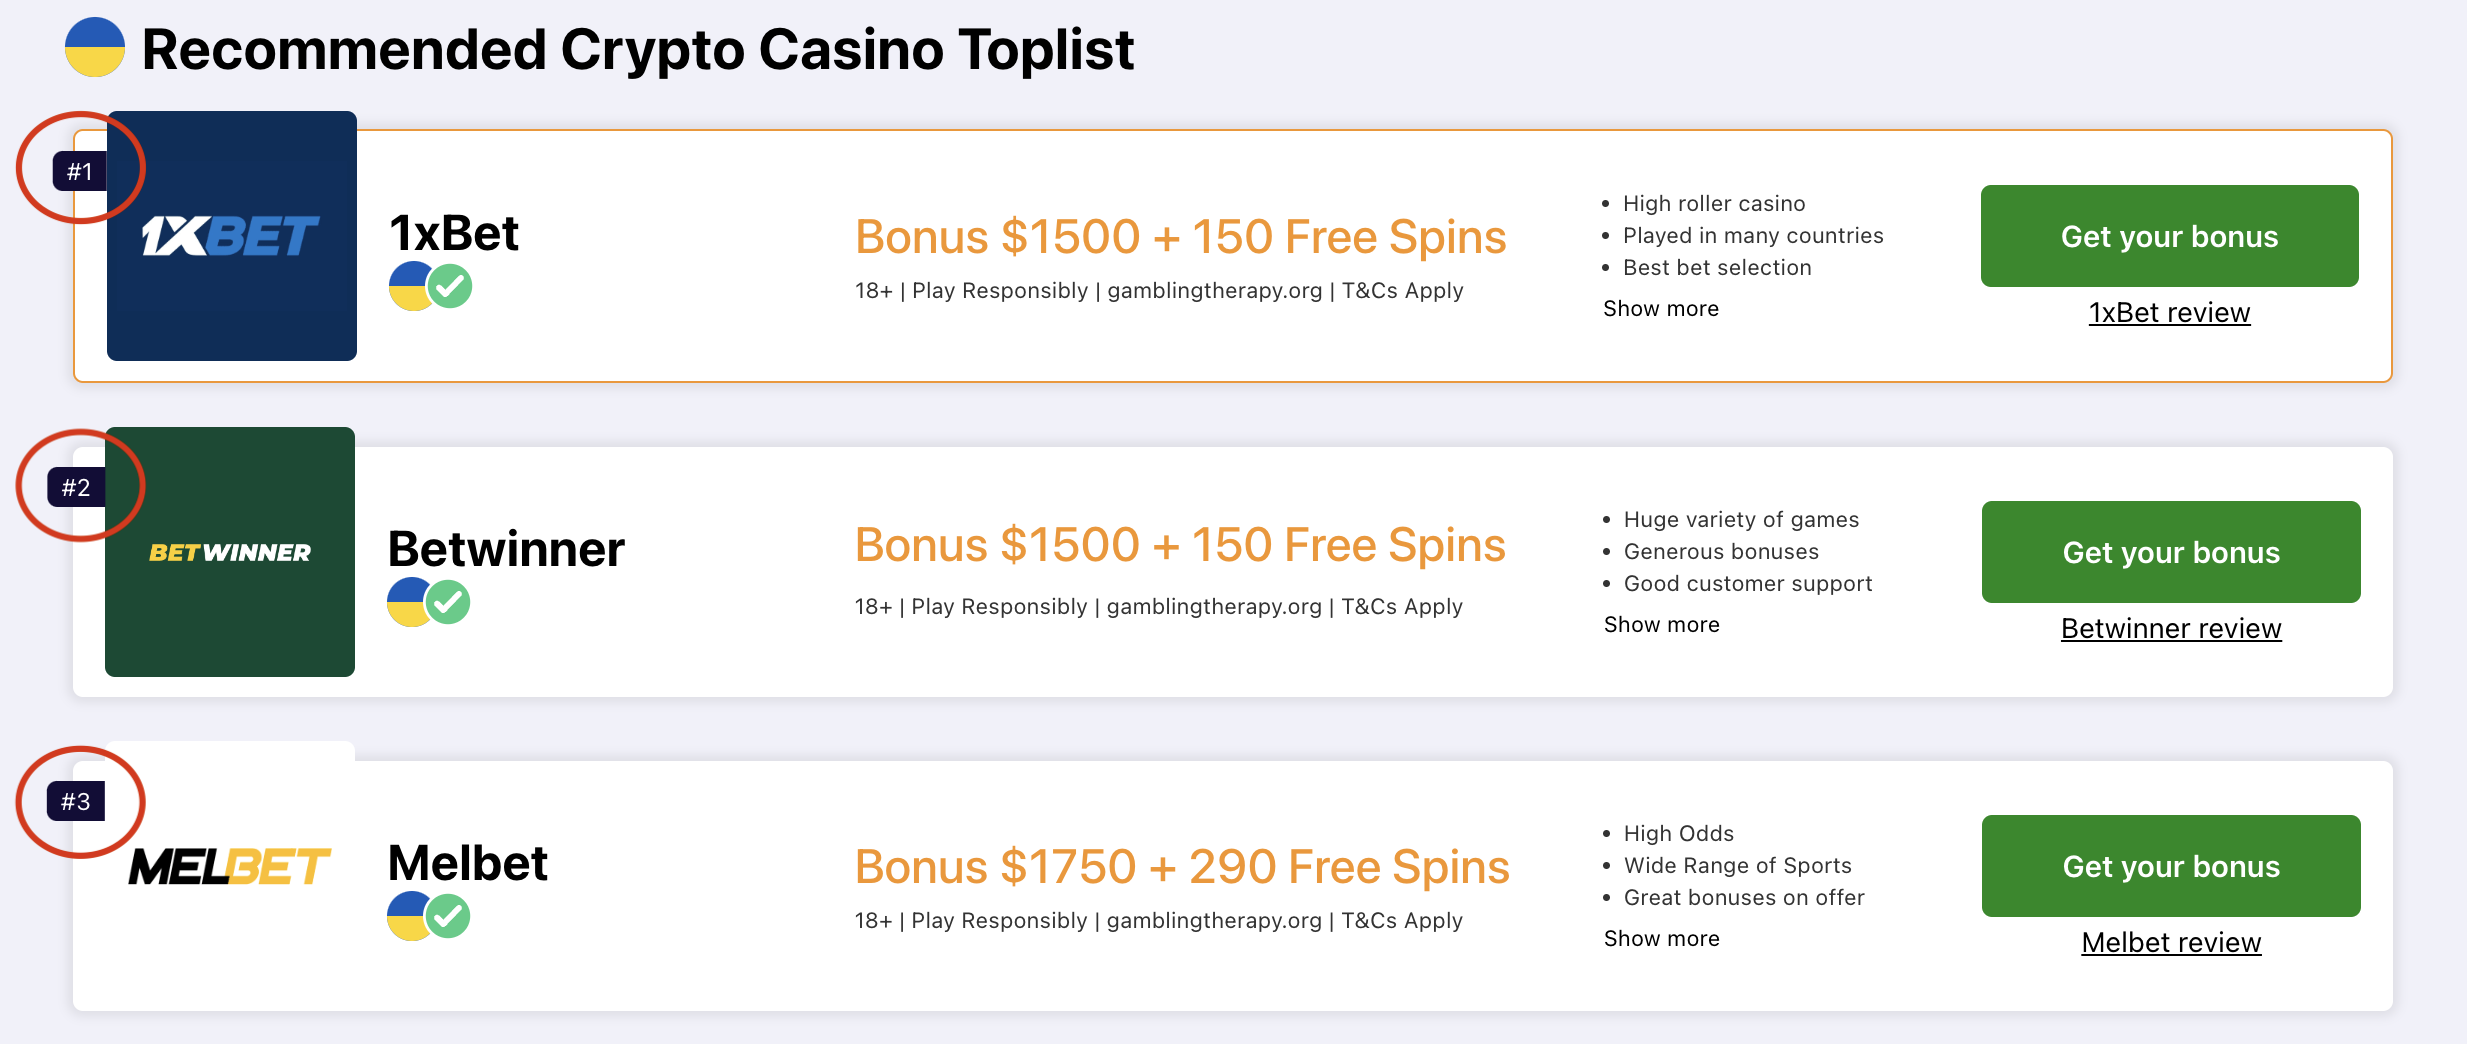Screen dimensions: 2467x1044
Task: Click Get your bonus for Betwinner
Action: (x=2171, y=552)
